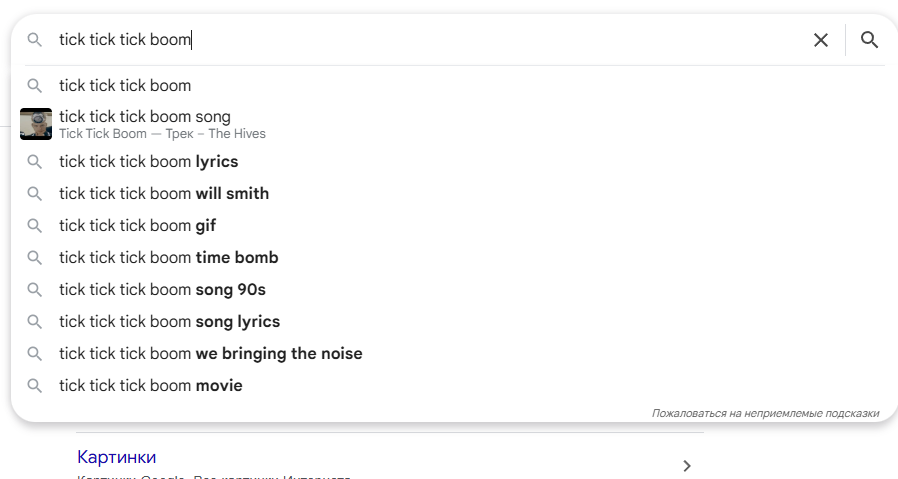
Task: Open the 'Картинки' link
Action: click(117, 457)
